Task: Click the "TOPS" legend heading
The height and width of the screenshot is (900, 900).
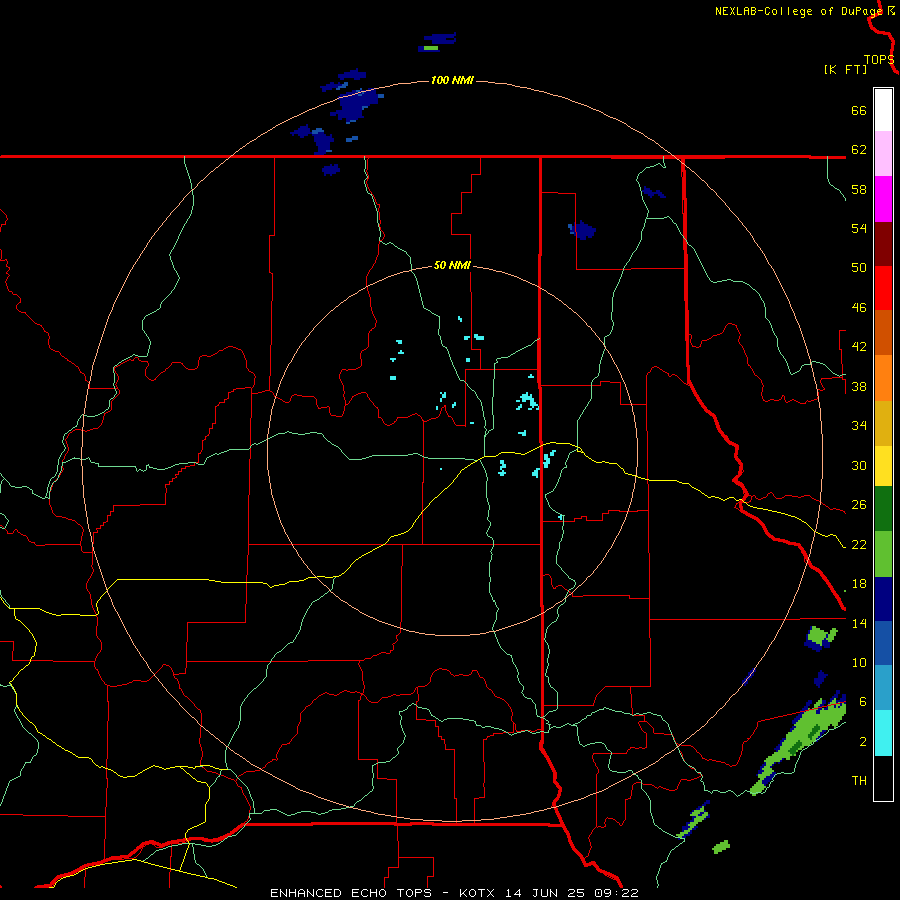Action: coord(879,60)
